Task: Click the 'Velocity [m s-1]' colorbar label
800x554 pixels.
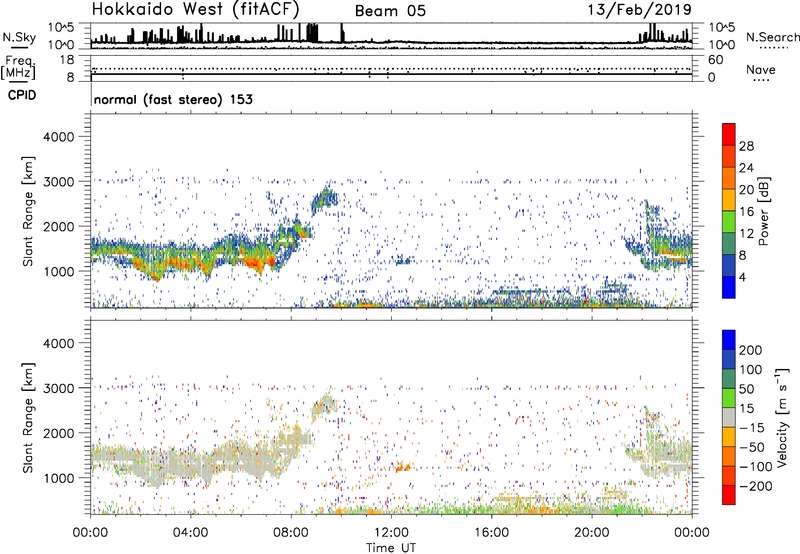Action: (x=782, y=417)
